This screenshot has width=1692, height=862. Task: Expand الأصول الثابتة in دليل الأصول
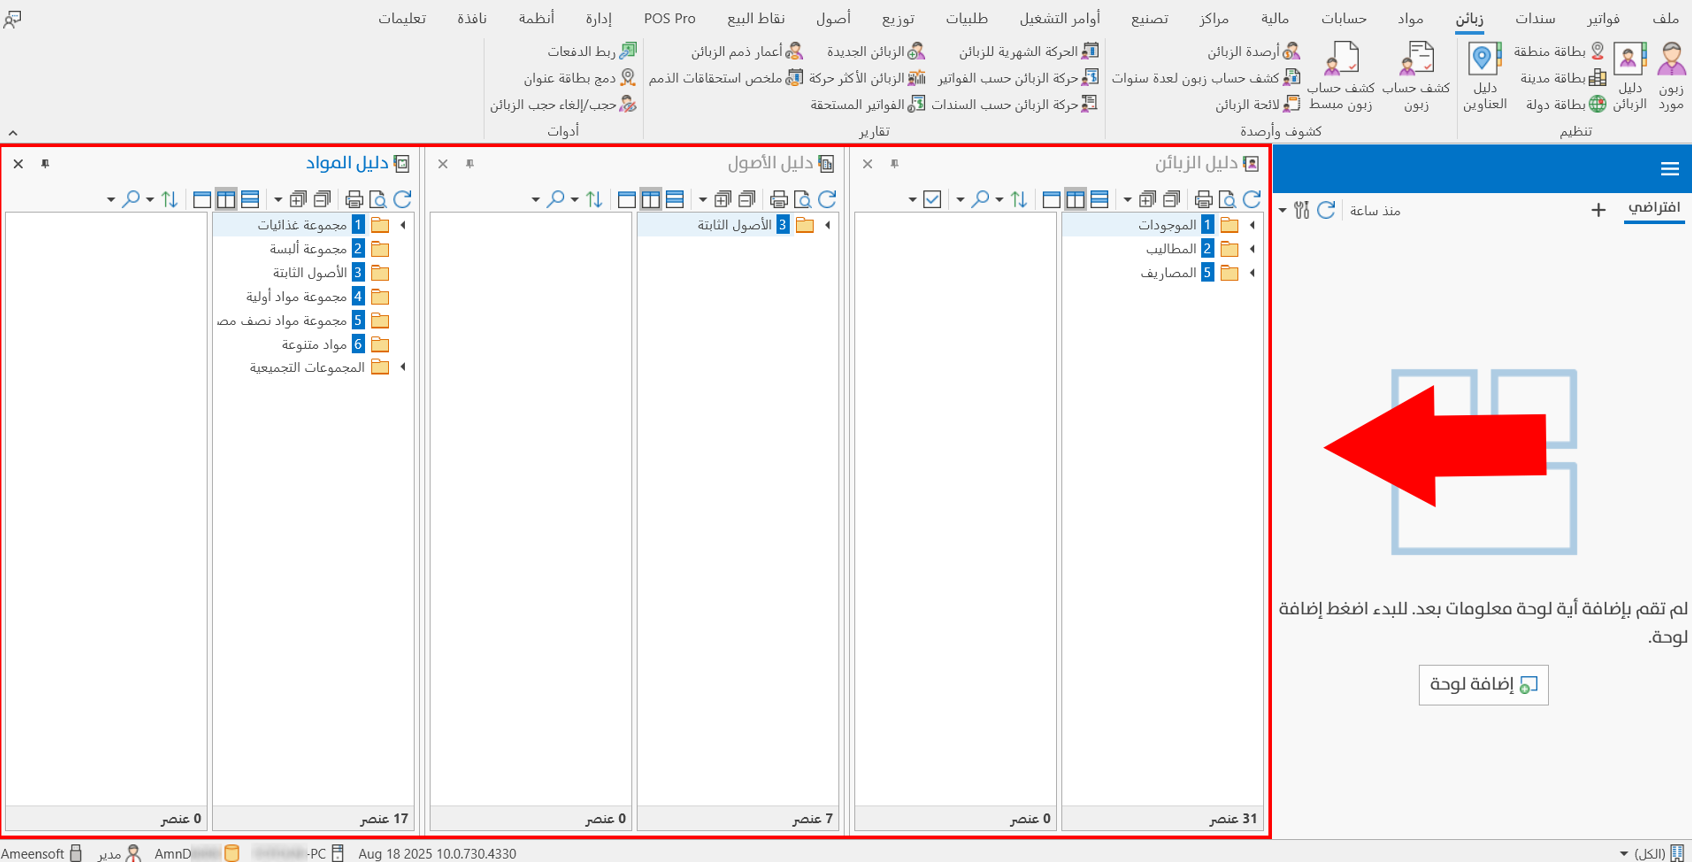pyautogui.click(x=827, y=225)
